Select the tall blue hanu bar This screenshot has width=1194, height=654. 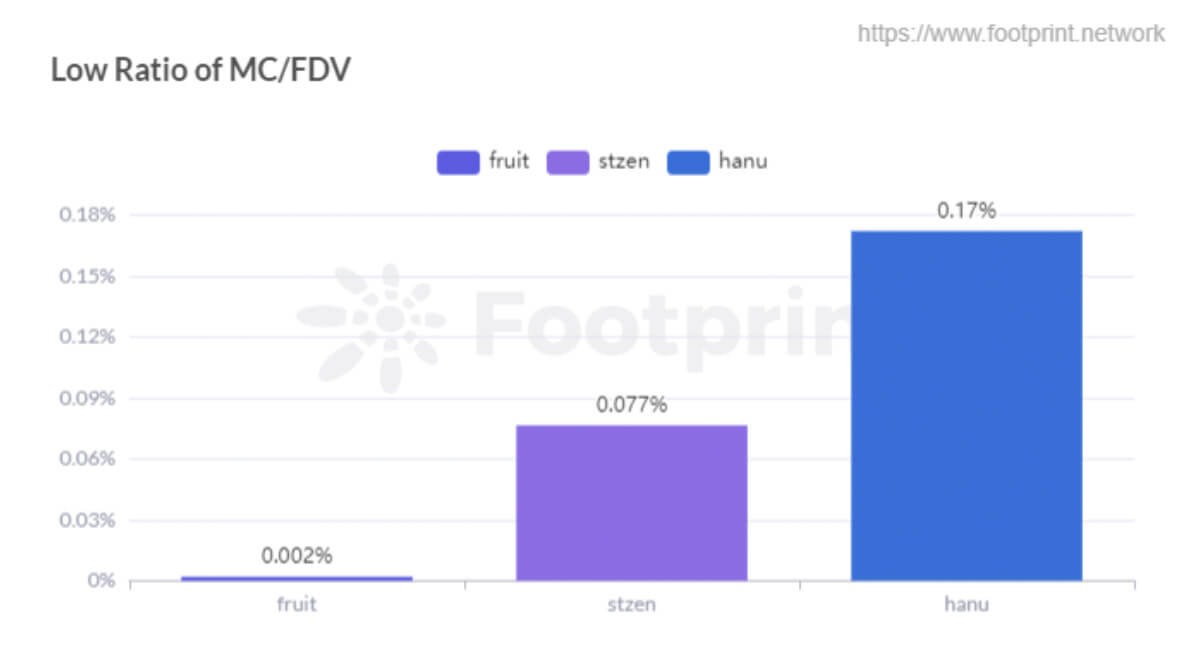(966, 405)
